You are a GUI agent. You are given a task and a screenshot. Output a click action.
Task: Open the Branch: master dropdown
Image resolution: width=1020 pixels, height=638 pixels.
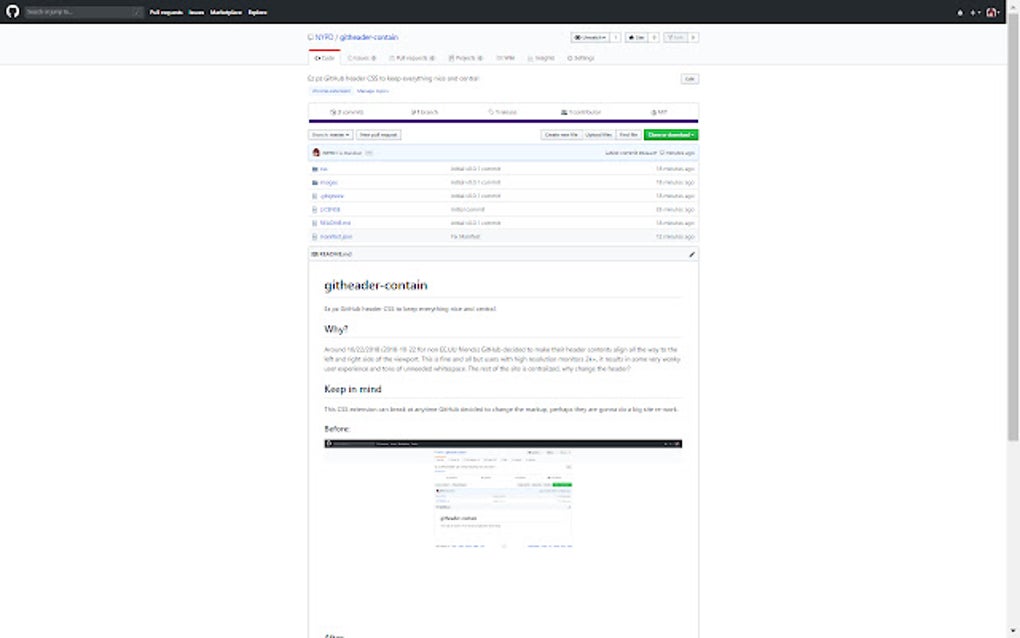click(x=330, y=134)
